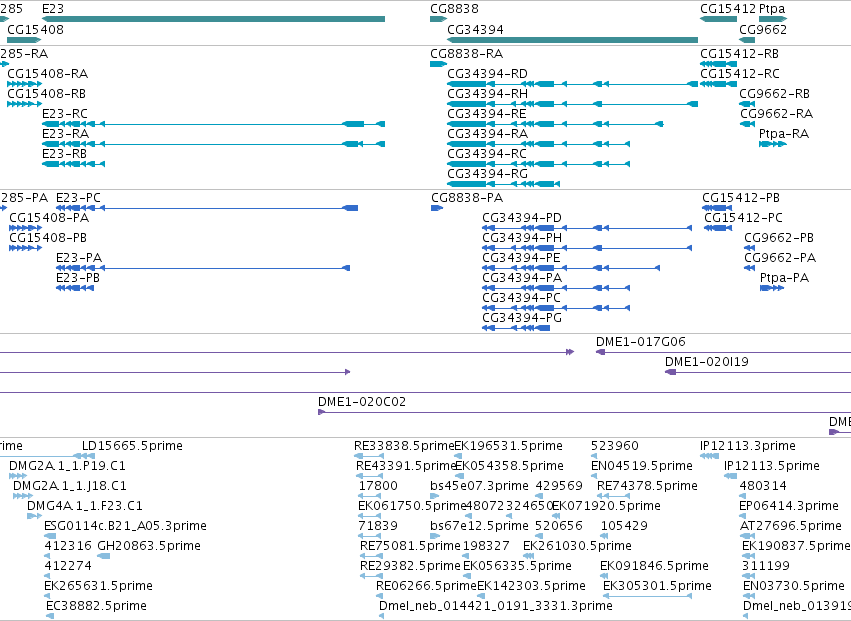Select transcript CG15412-RC
The image size is (851, 621).
pos(719,84)
